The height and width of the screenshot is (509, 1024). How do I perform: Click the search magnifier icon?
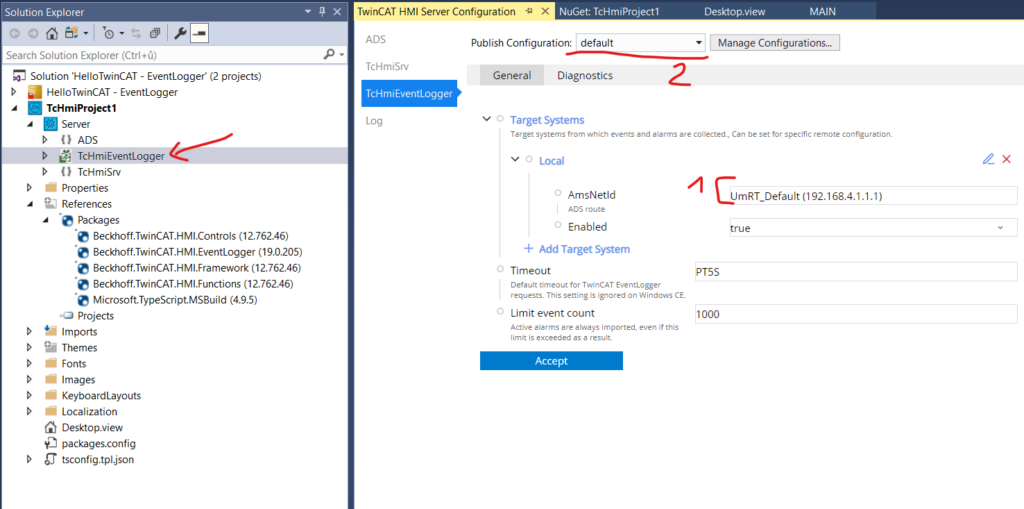coord(329,55)
